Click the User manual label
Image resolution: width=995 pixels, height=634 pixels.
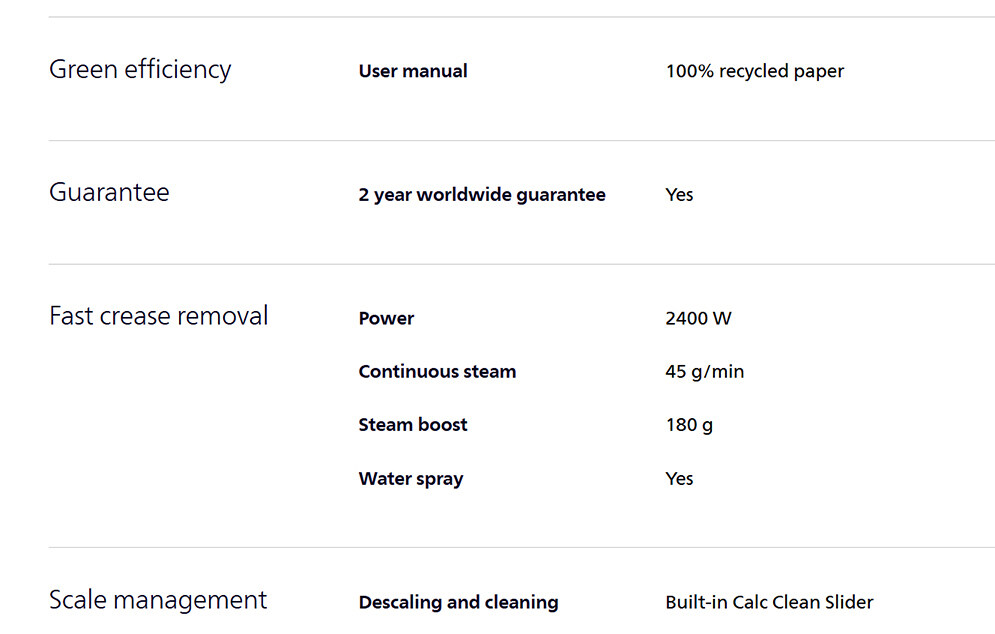pyautogui.click(x=413, y=71)
